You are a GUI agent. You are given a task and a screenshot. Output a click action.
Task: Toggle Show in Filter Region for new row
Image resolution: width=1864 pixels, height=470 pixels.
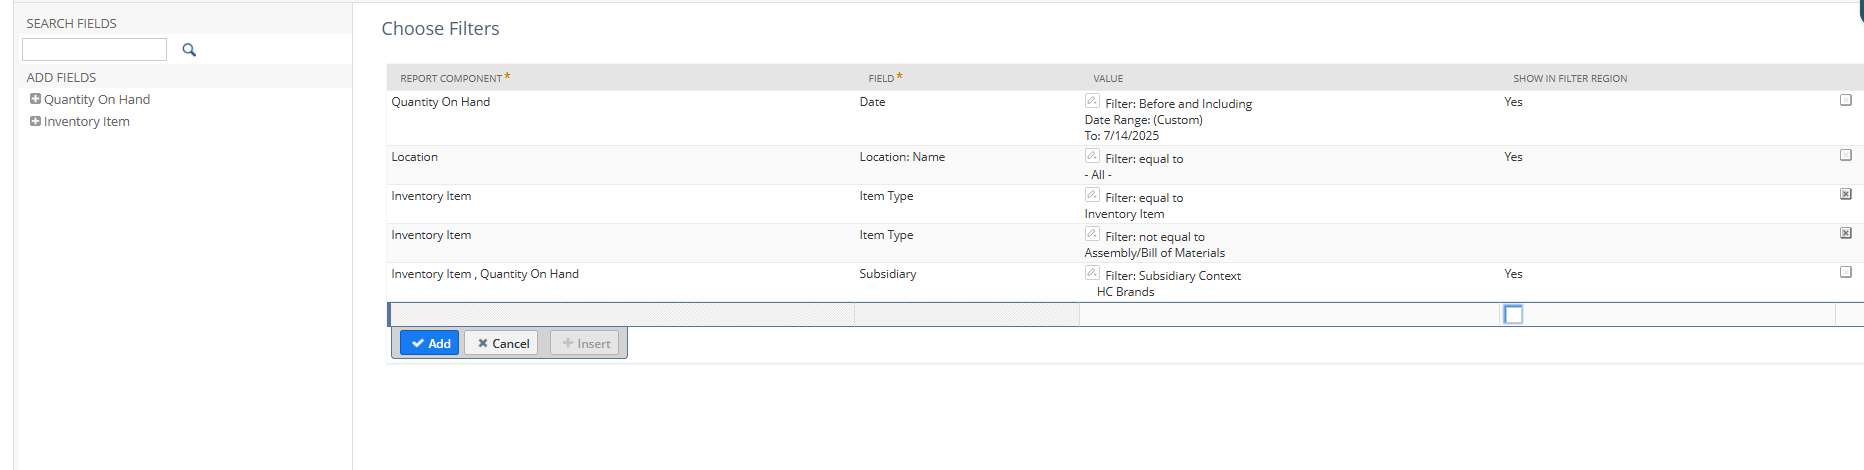click(1514, 315)
